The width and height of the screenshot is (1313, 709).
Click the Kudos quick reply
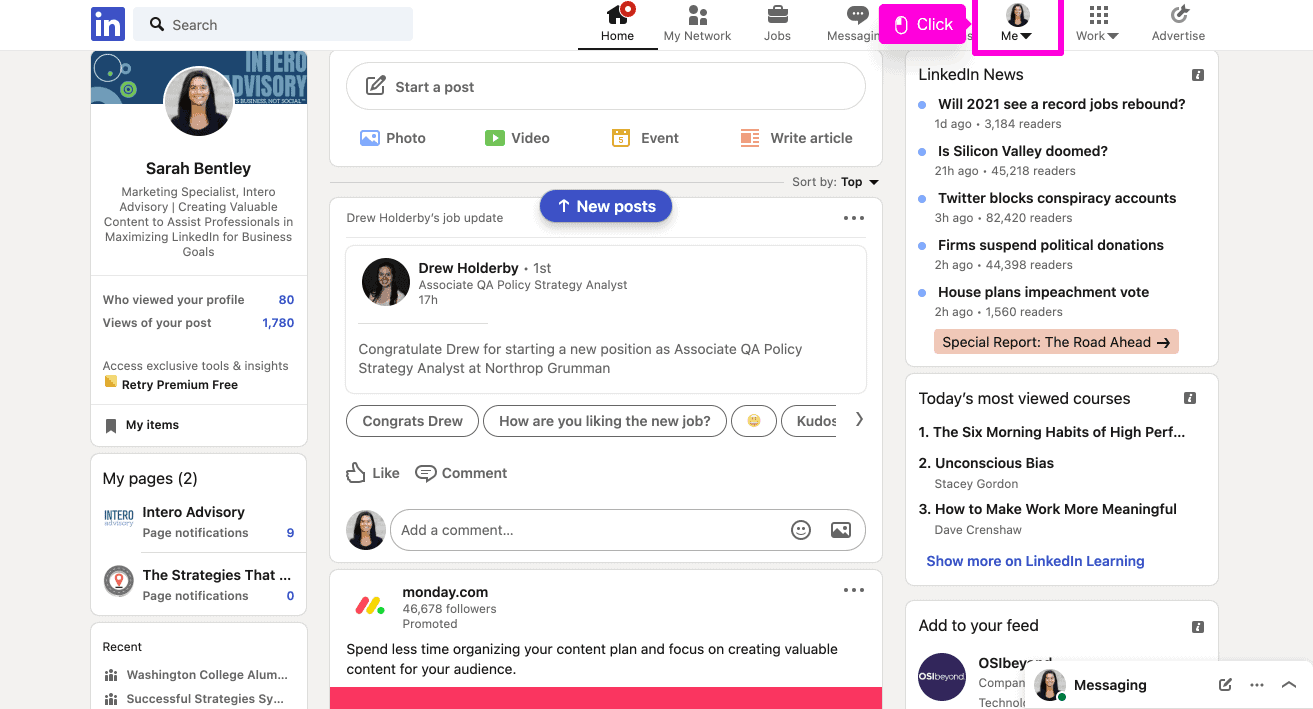[810, 421]
